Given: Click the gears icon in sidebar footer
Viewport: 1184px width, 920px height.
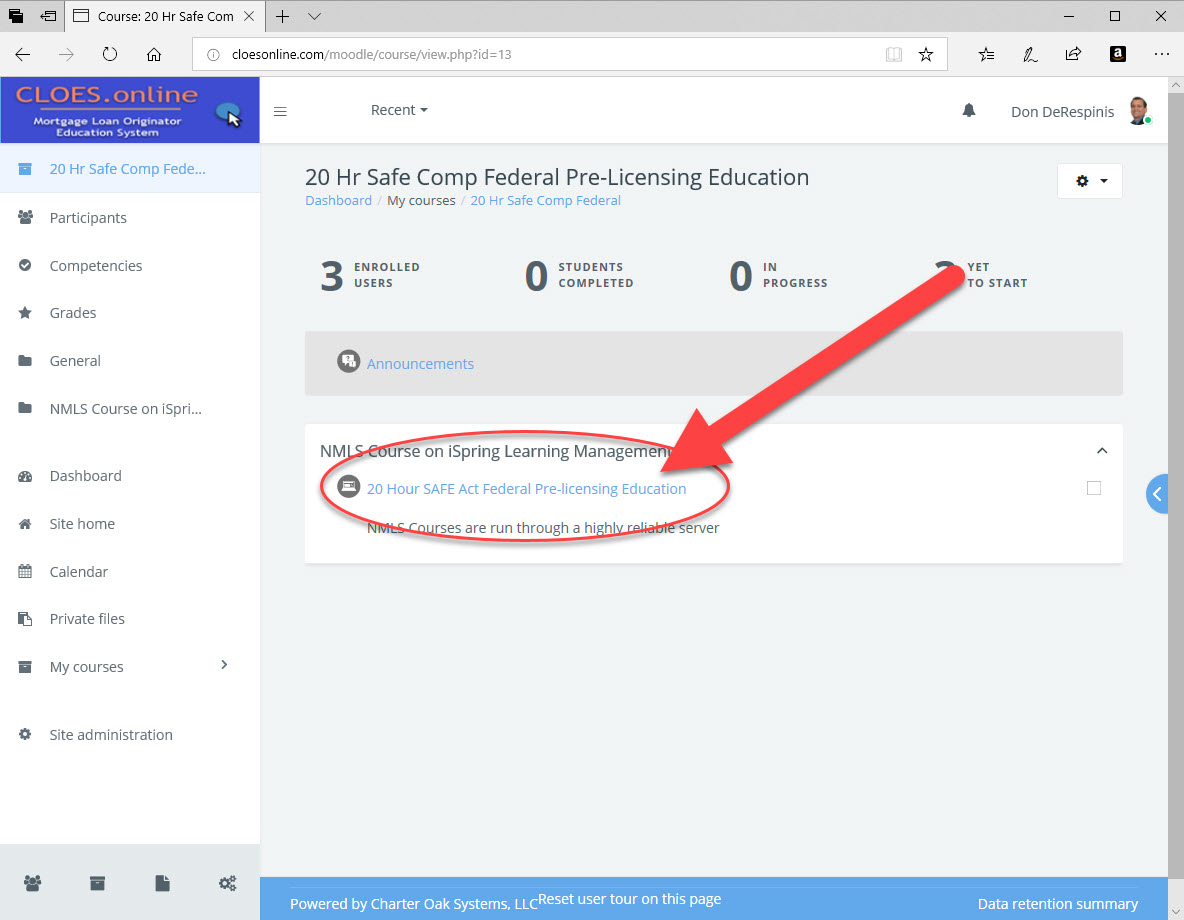Looking at the screenshot, I should [227, 883].
